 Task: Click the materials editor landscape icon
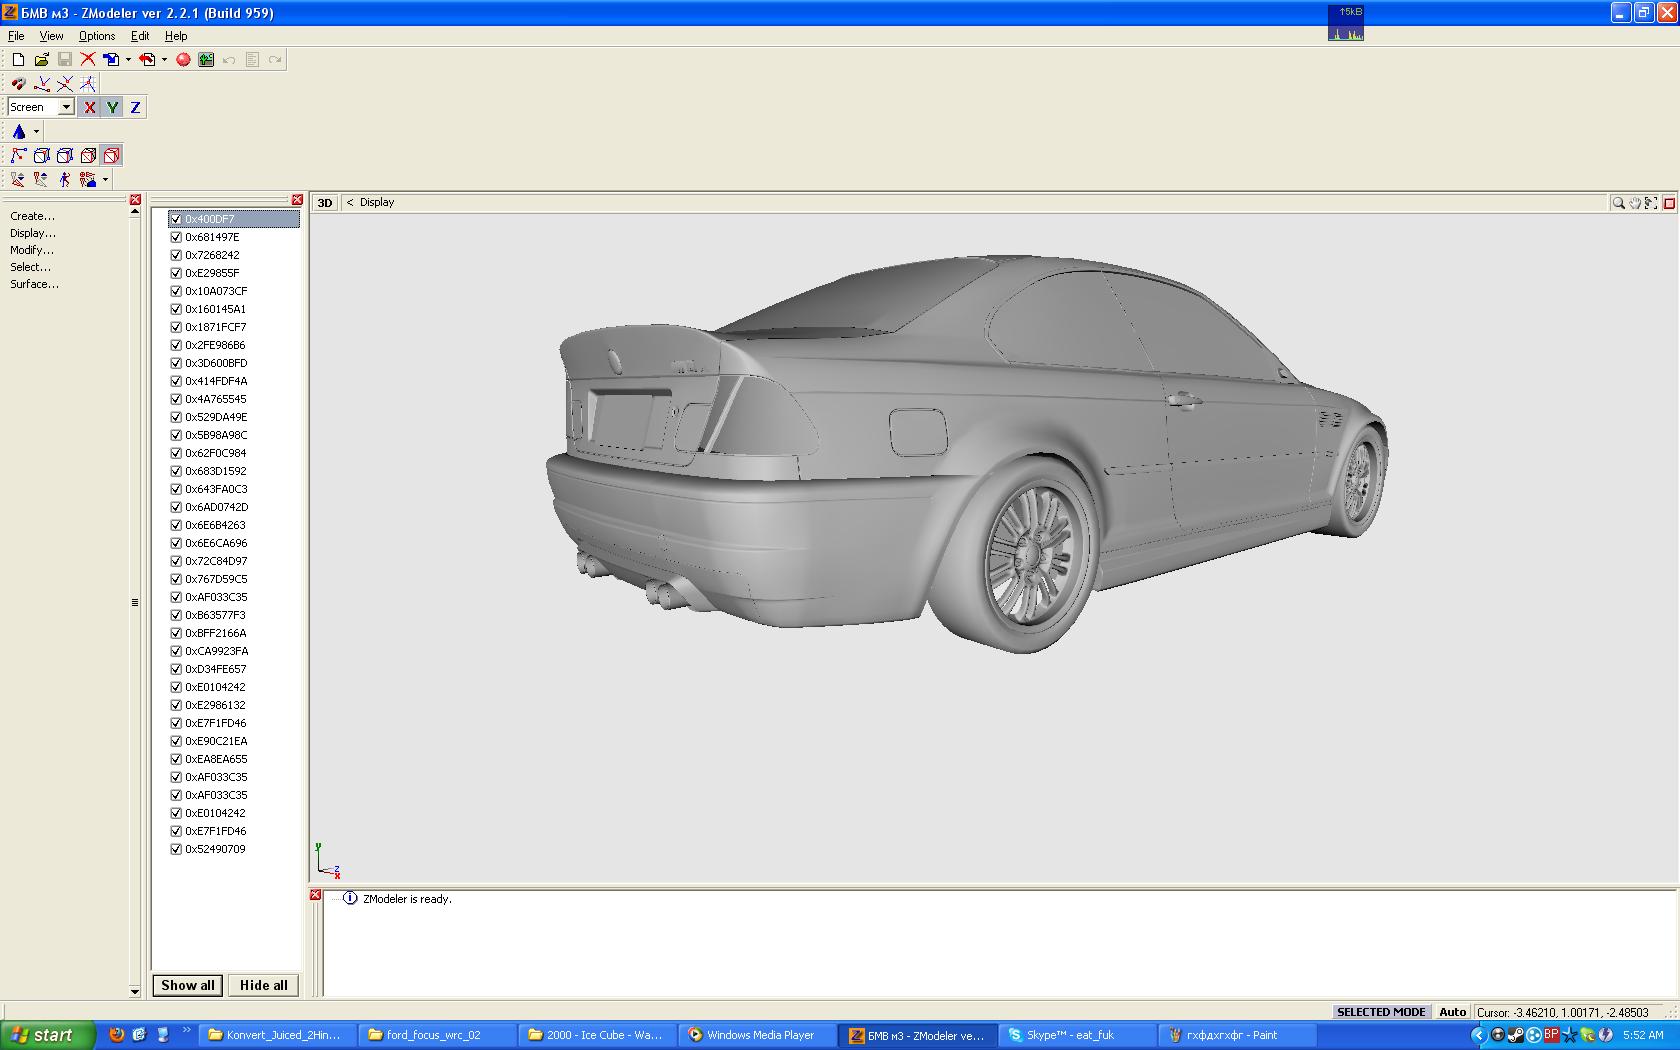[x=206, y=60]
